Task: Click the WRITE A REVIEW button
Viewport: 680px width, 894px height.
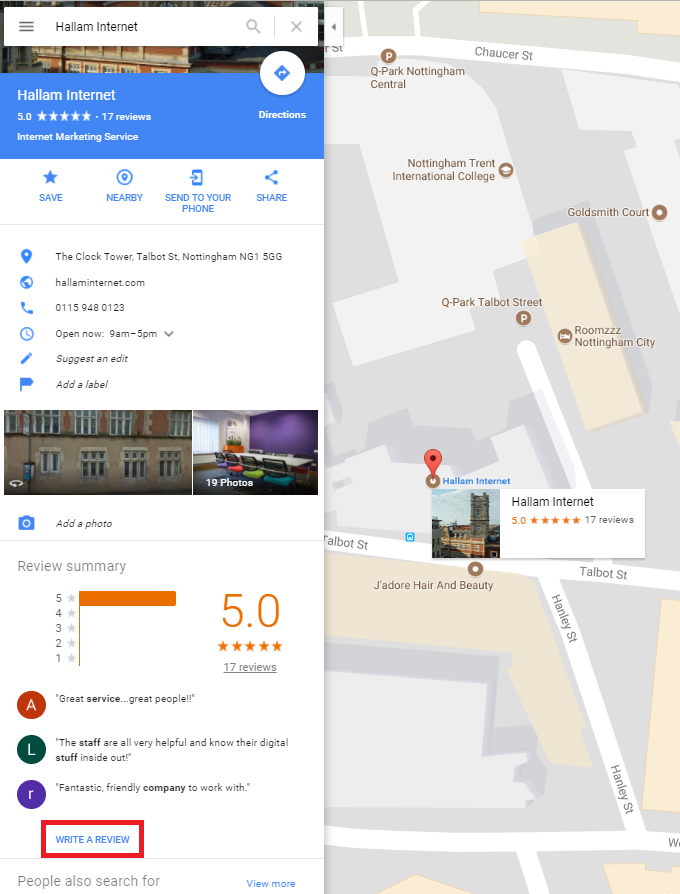Action: pos(92,839)
